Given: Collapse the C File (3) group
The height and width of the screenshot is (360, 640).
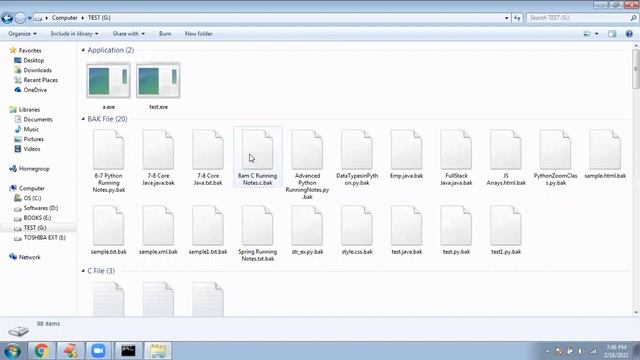Looking at the screenshot, I should tap(83, 271).
